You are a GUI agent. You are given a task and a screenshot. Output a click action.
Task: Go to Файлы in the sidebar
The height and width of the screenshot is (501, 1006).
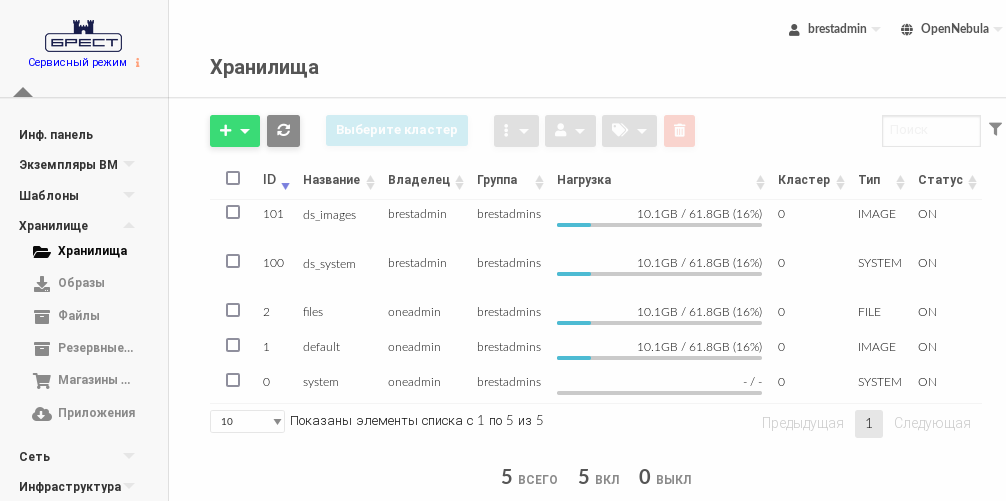click(78, 316)
